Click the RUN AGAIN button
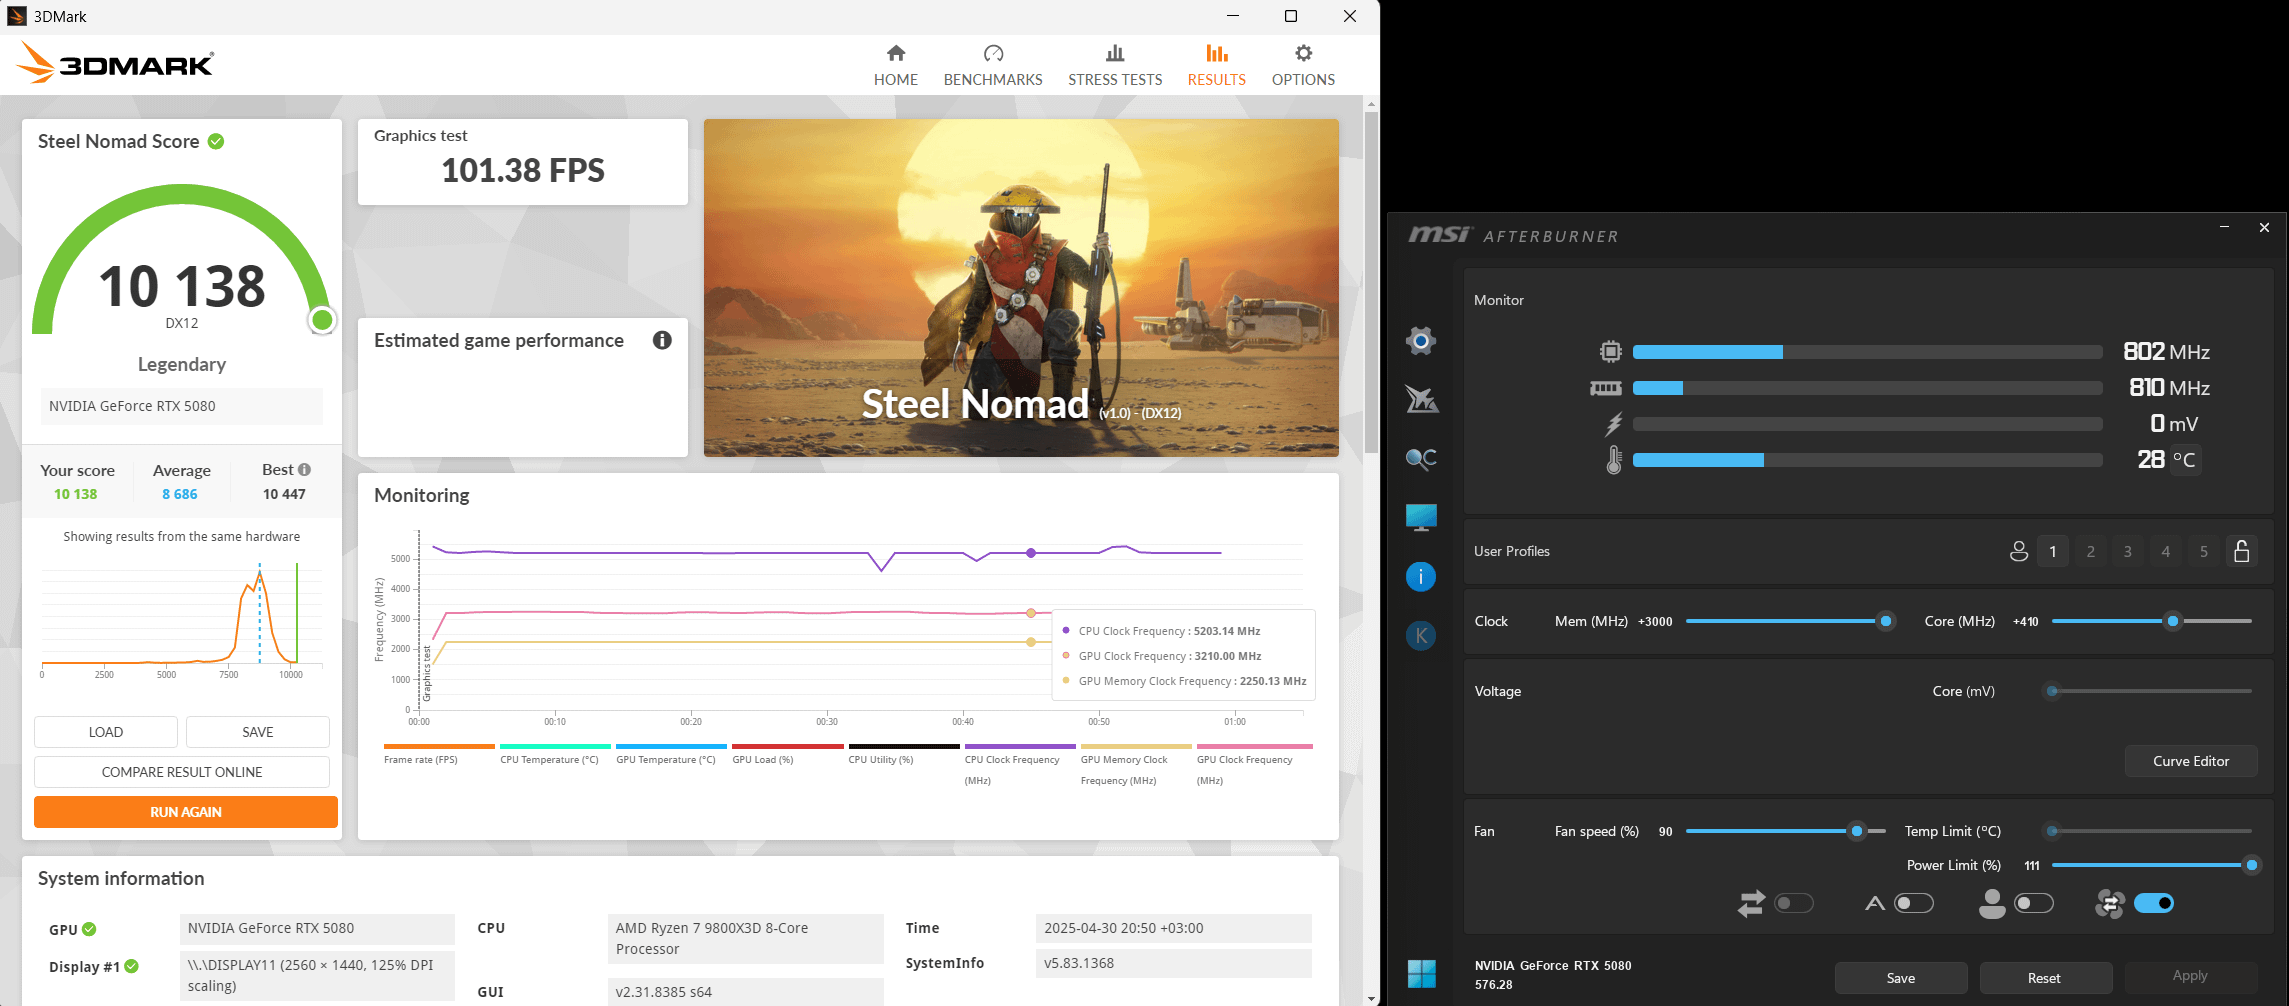2289x1006 pixels. click(186, 812)
